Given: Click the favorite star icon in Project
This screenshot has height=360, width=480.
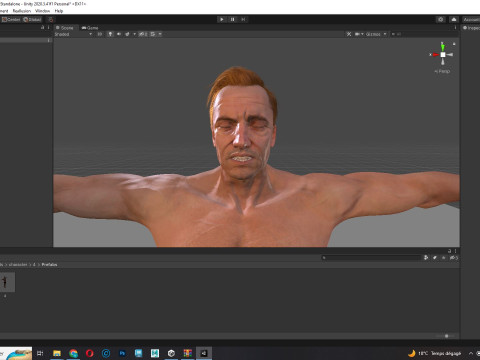Looking at the screenshot, I should pyautogui.click(x=443, y=258).
